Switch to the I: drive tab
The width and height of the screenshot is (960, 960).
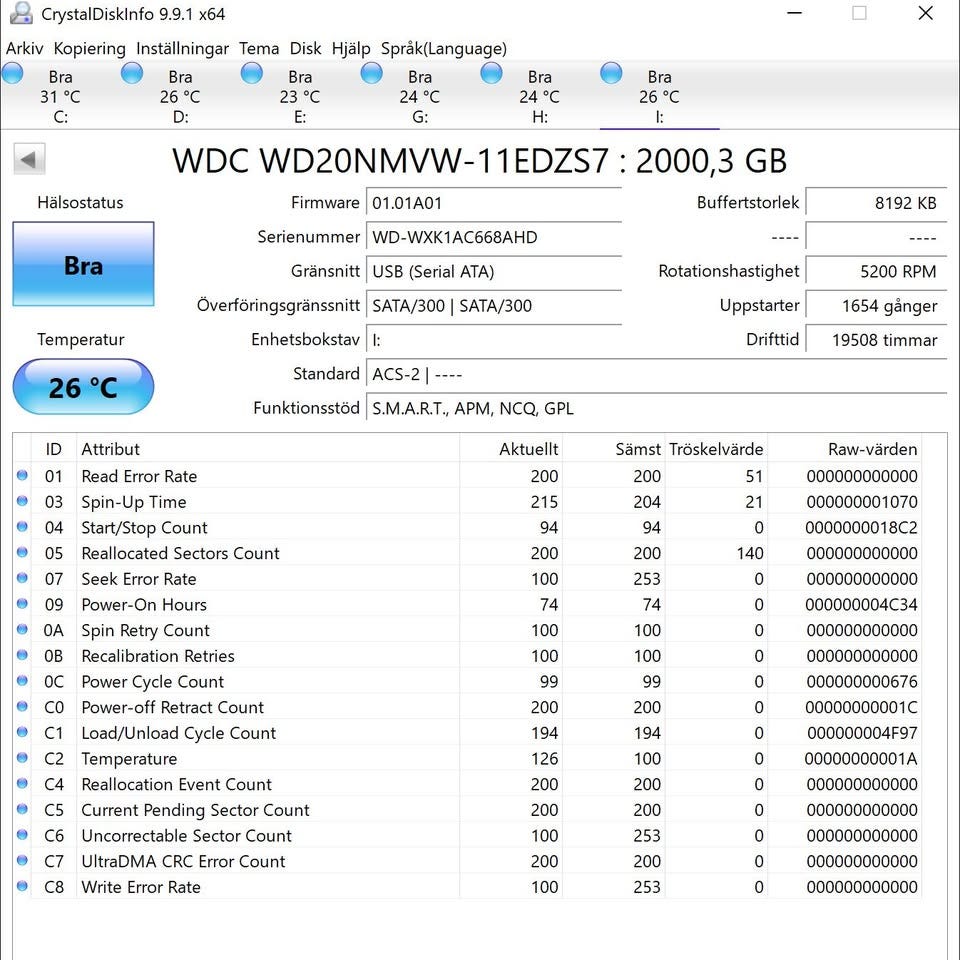pyautogui.click(x=659, y=96)
